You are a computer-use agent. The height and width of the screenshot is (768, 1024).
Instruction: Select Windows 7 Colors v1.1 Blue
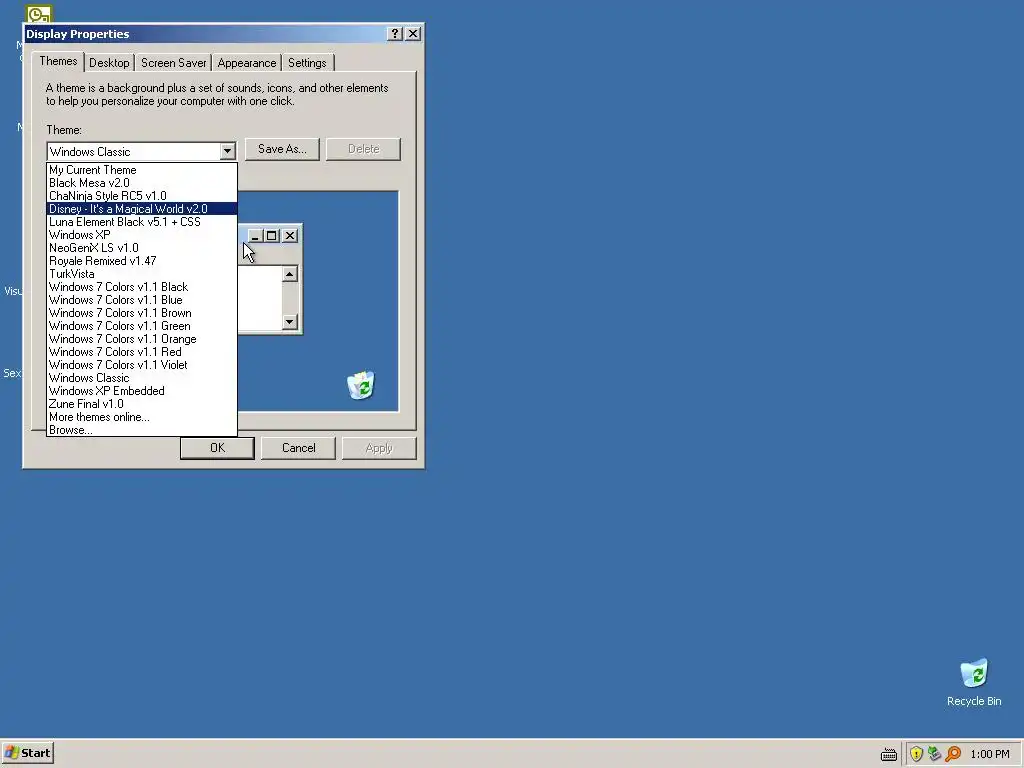pyautogui.click(x=142, y=300)
